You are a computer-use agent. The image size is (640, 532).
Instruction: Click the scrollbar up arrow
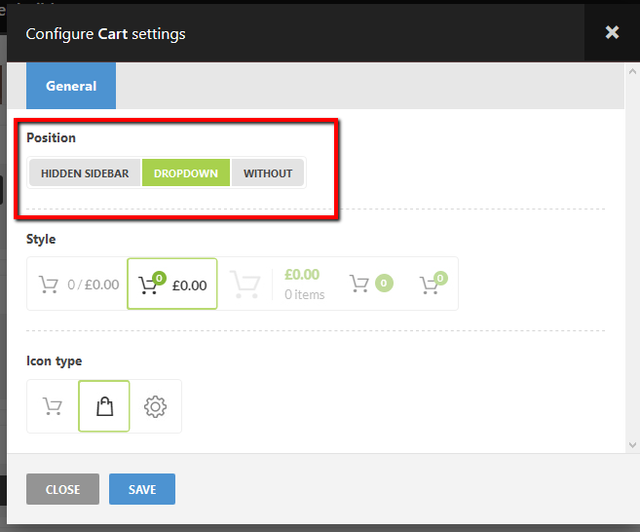(632, 71)
